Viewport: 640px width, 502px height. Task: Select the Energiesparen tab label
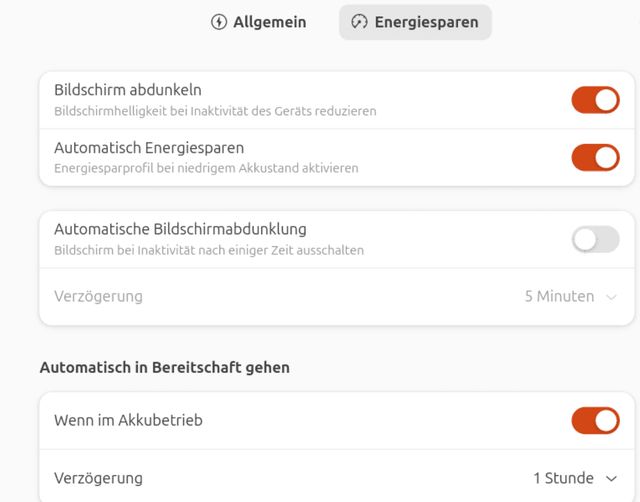(x=426, y=22)
